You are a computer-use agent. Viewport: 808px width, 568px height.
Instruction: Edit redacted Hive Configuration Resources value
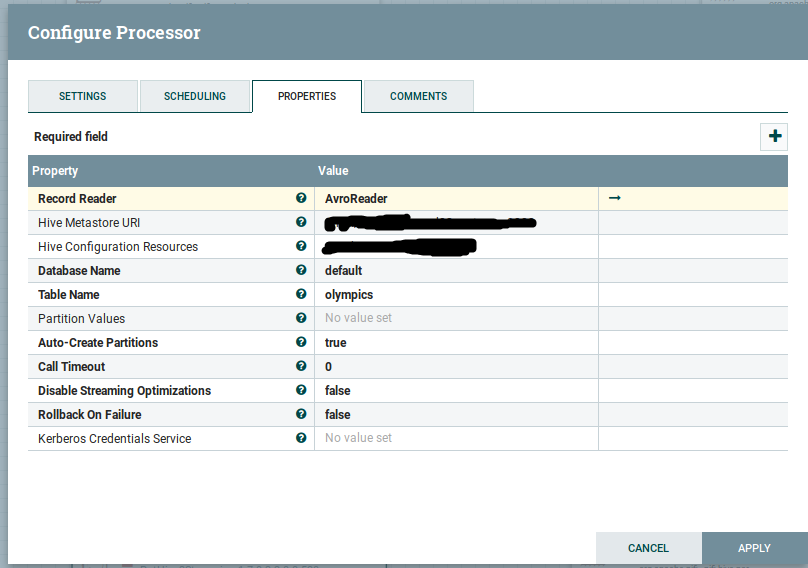(x=457, y=246)
